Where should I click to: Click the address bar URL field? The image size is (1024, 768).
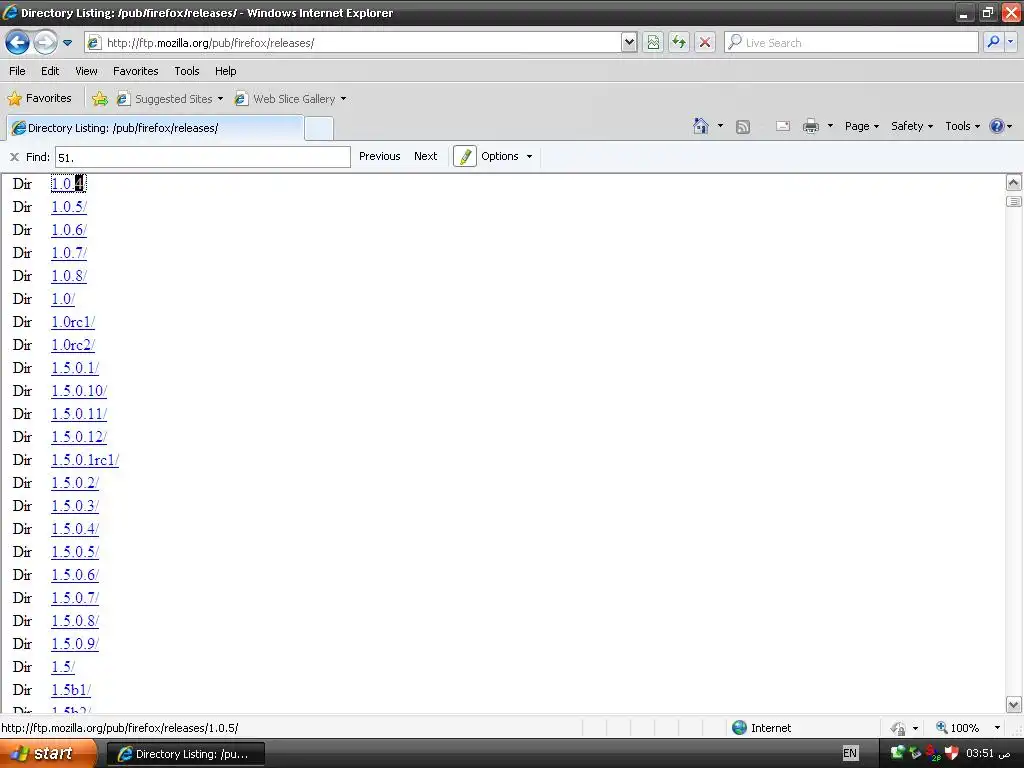pyautogui.click(x=353, y=43)
